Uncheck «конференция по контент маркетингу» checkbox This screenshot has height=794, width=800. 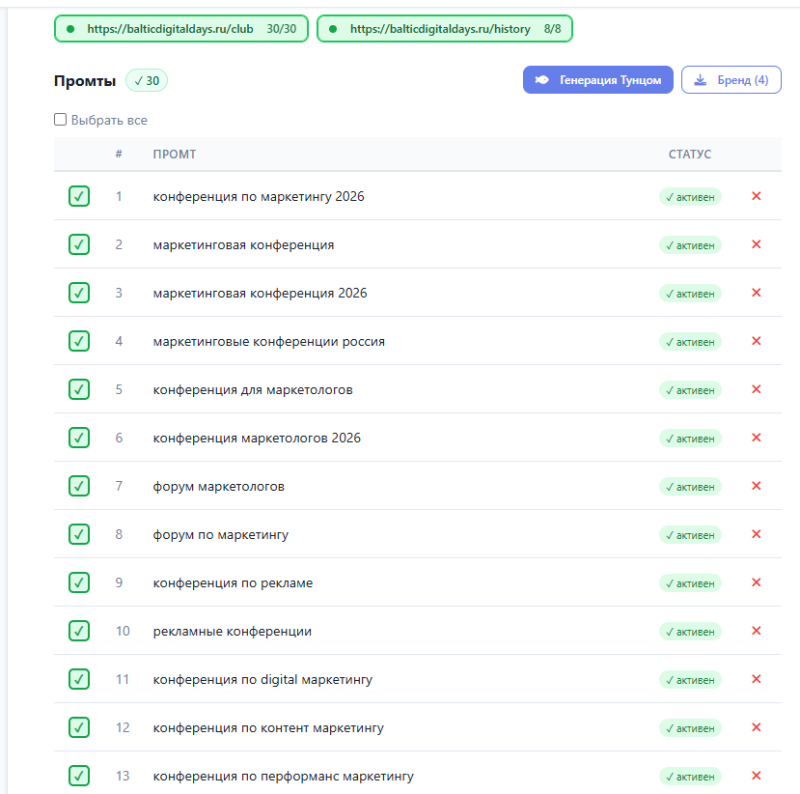(79, 727)
